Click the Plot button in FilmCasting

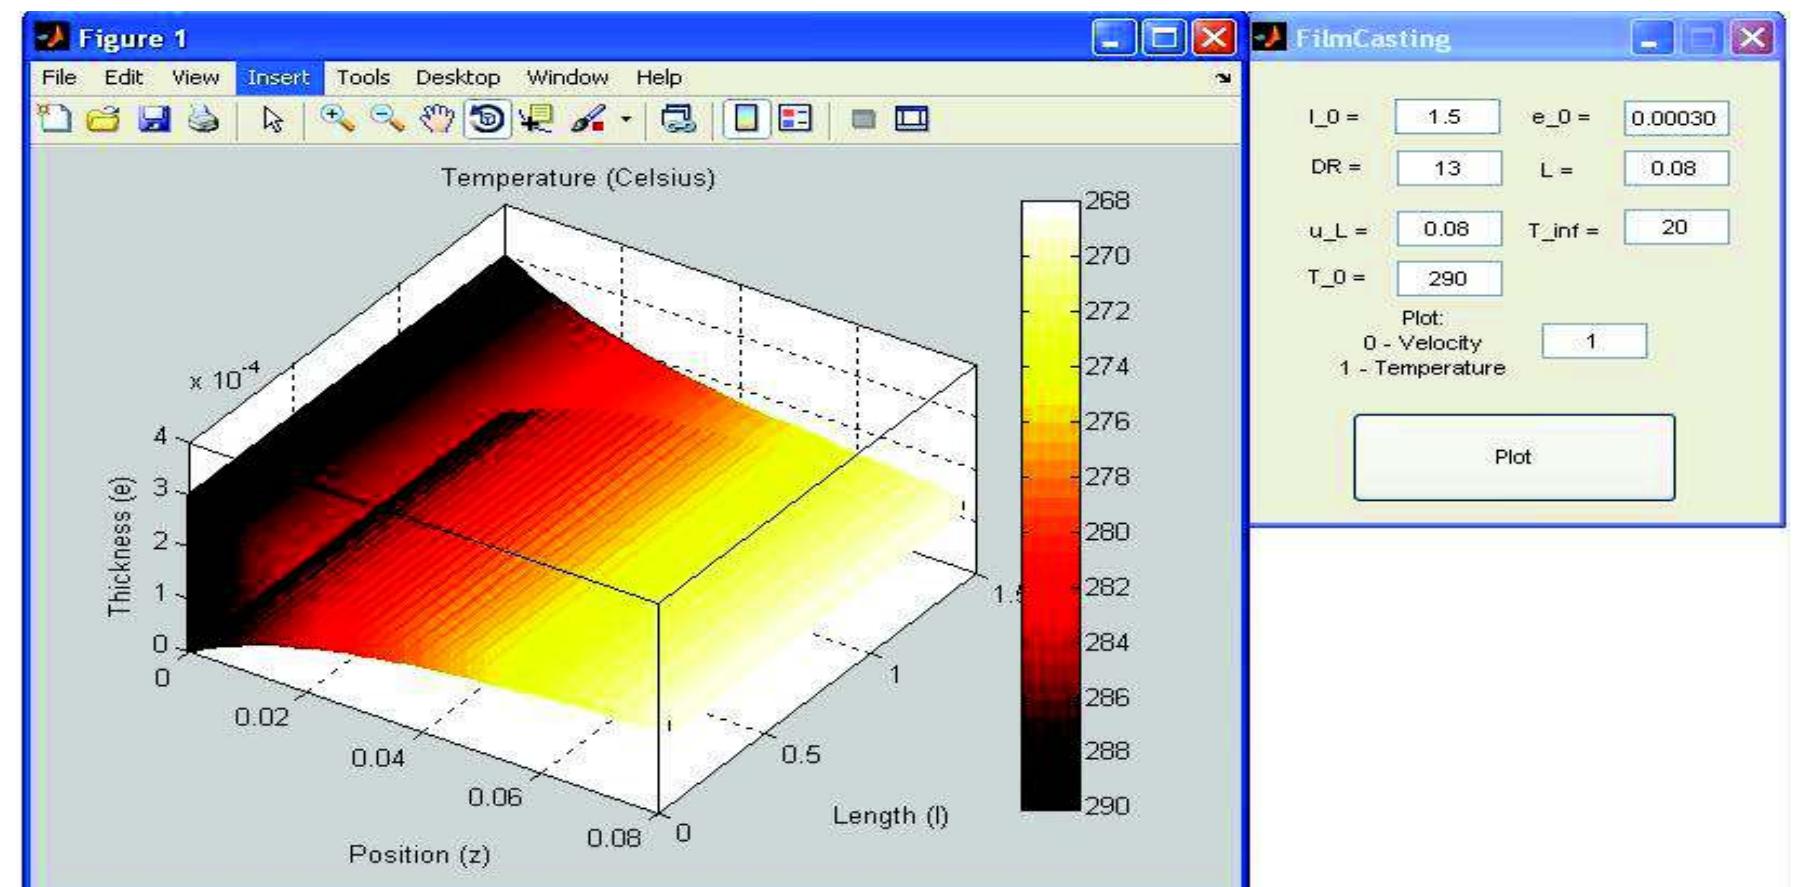(1514, 457)
